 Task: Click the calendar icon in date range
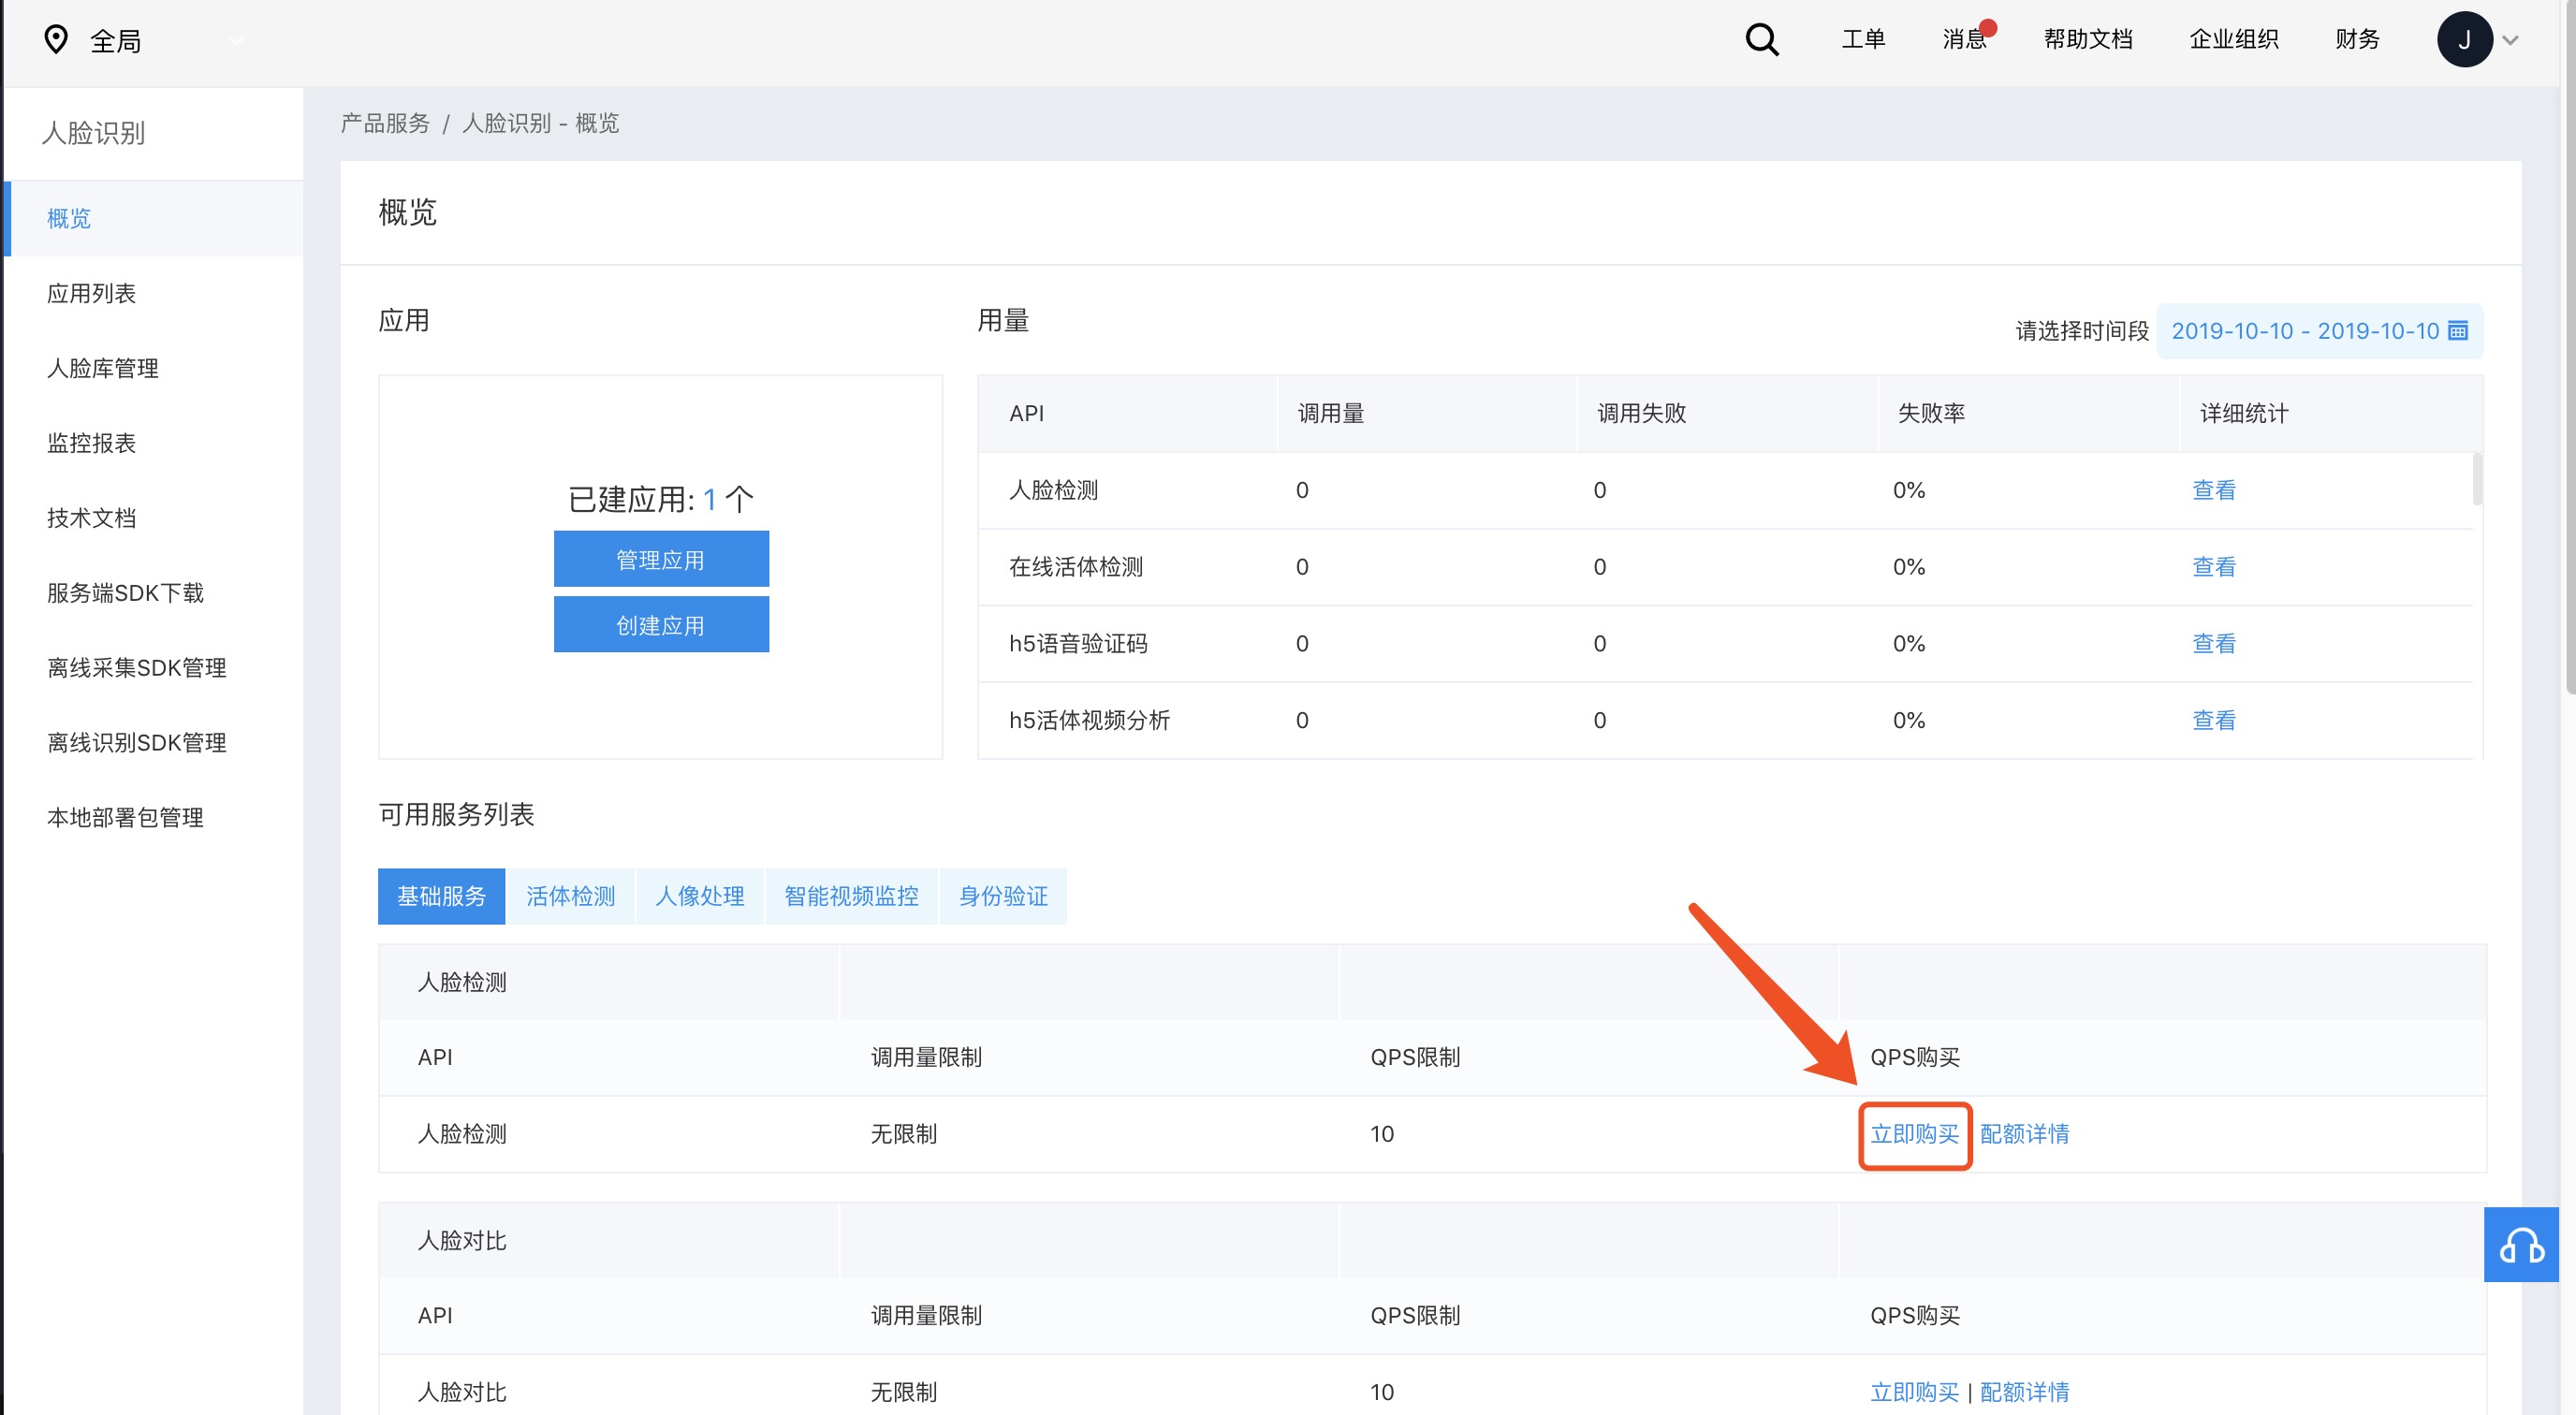(x=2458, y=331)
